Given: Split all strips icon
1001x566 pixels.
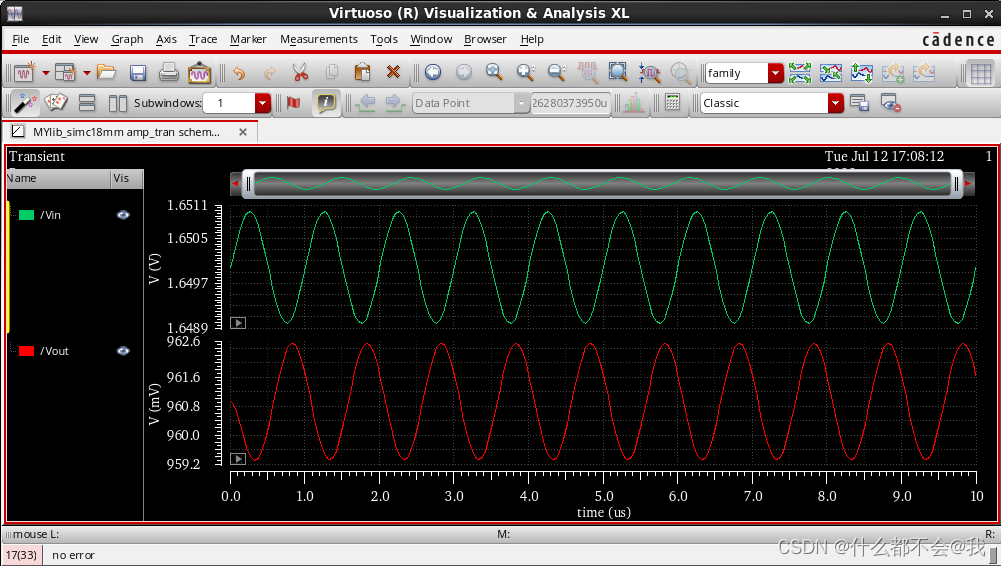Looking at the screenshot, I should tap(799, 73).
